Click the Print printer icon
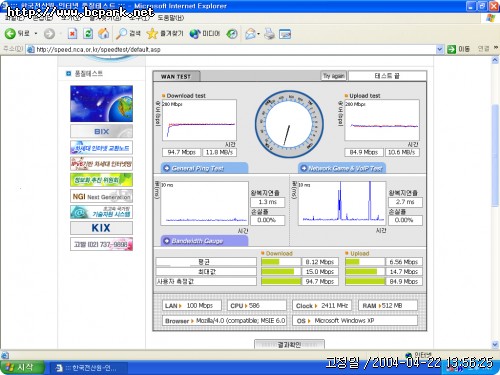 tap(269, 34)
